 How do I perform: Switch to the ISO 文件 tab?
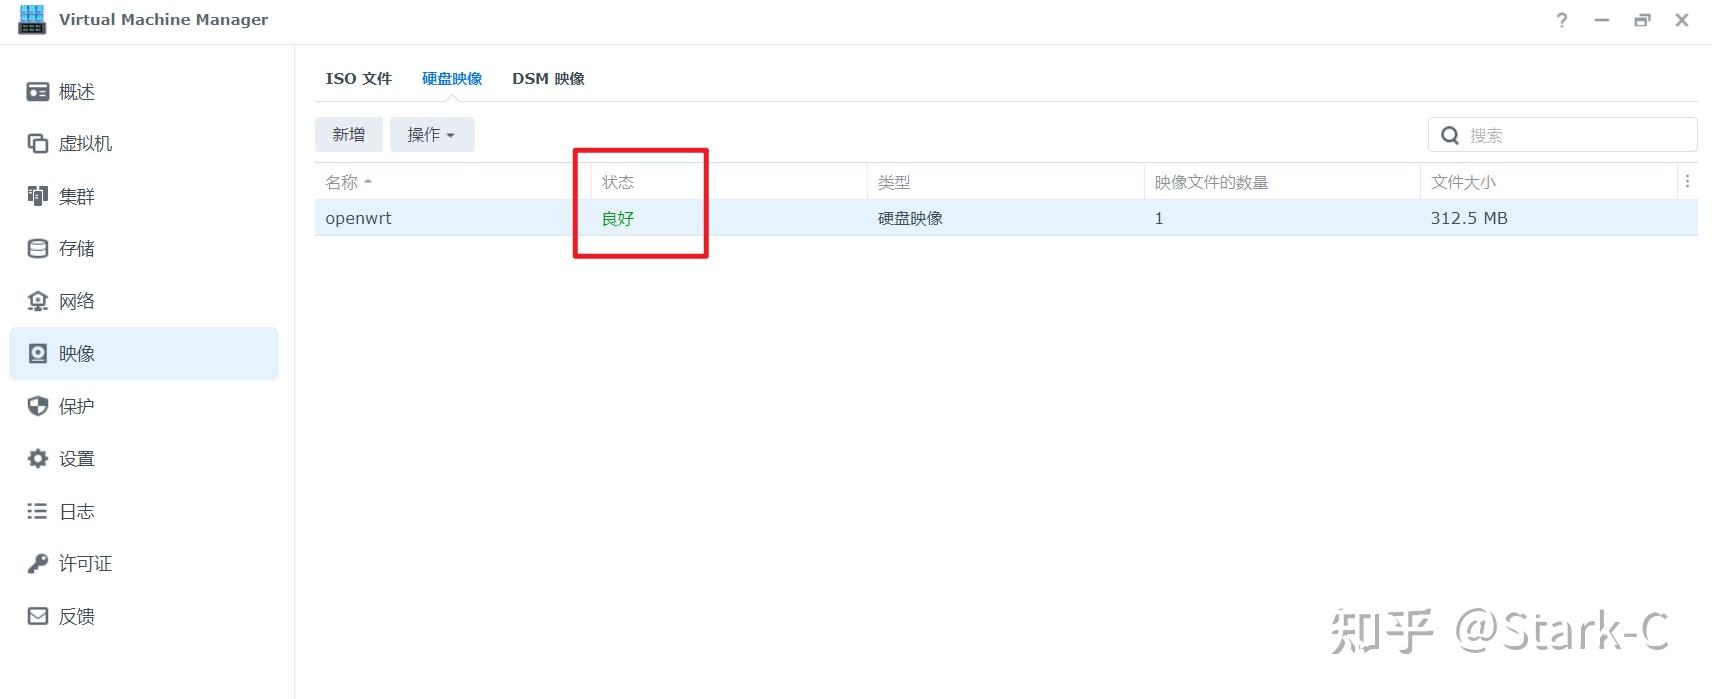(x=359, y=79)
